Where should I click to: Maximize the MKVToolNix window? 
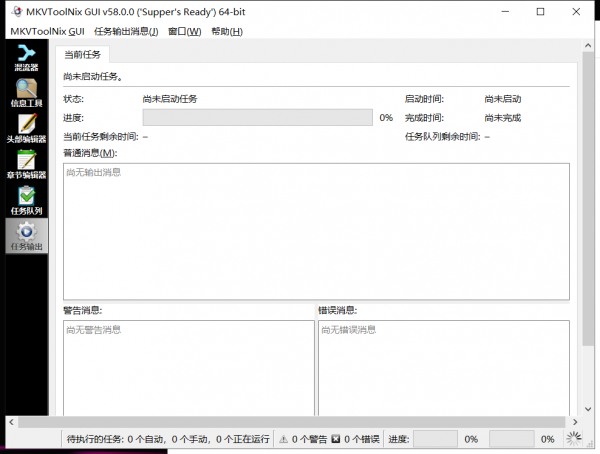coord(540,12)
